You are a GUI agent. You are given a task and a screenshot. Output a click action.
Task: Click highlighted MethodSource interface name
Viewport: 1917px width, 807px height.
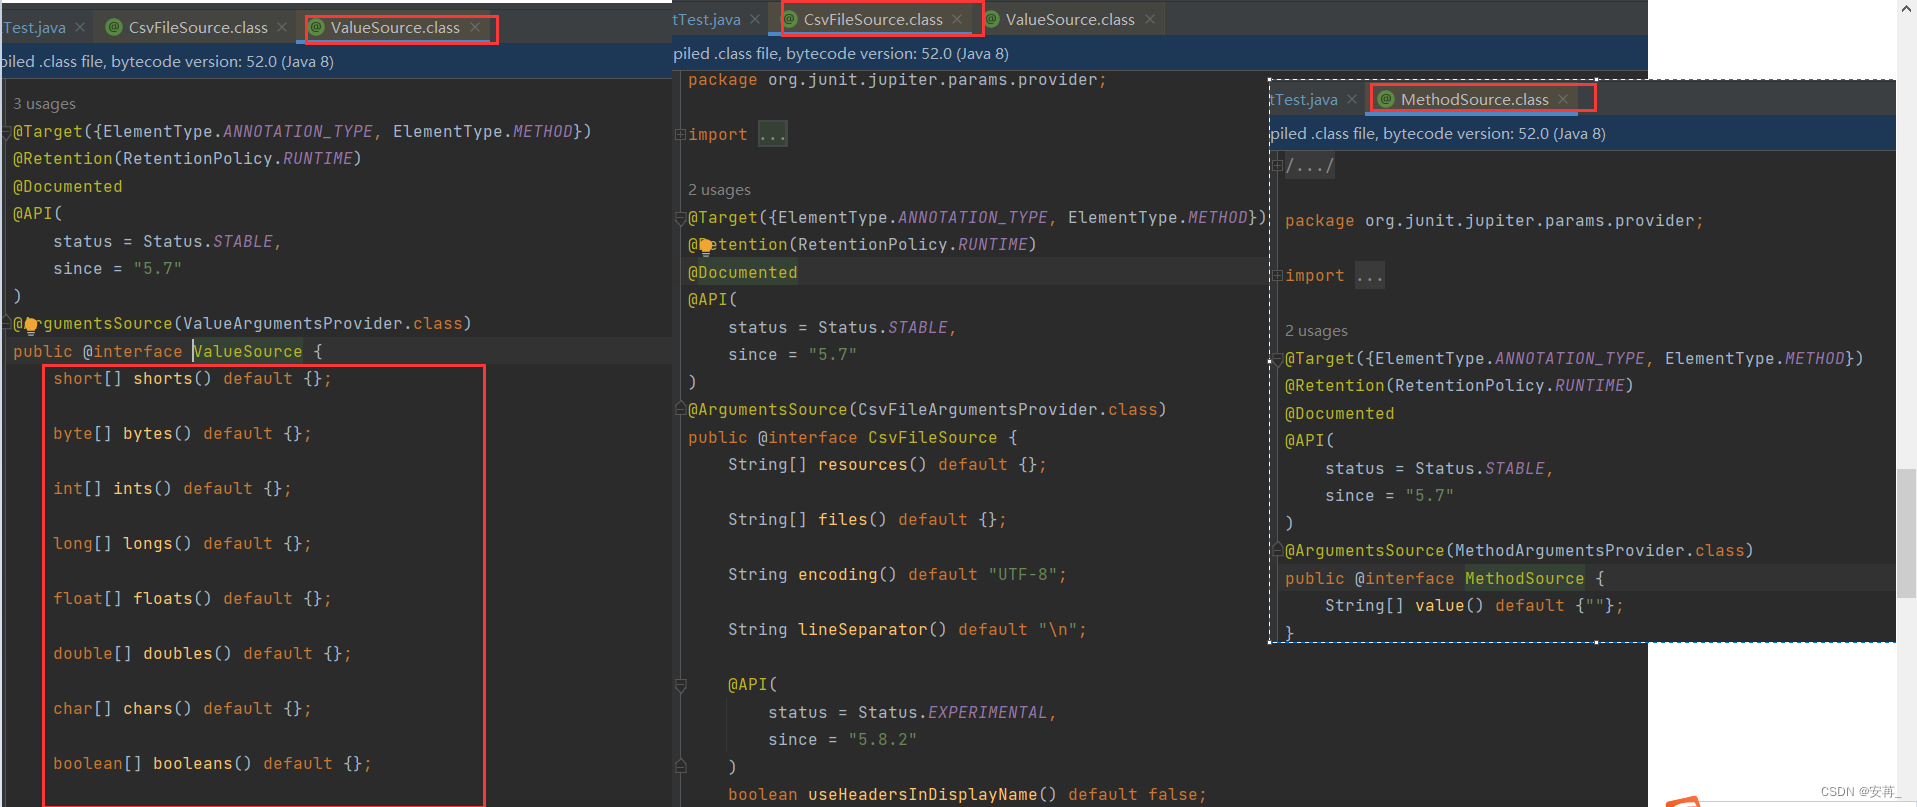1524,579
